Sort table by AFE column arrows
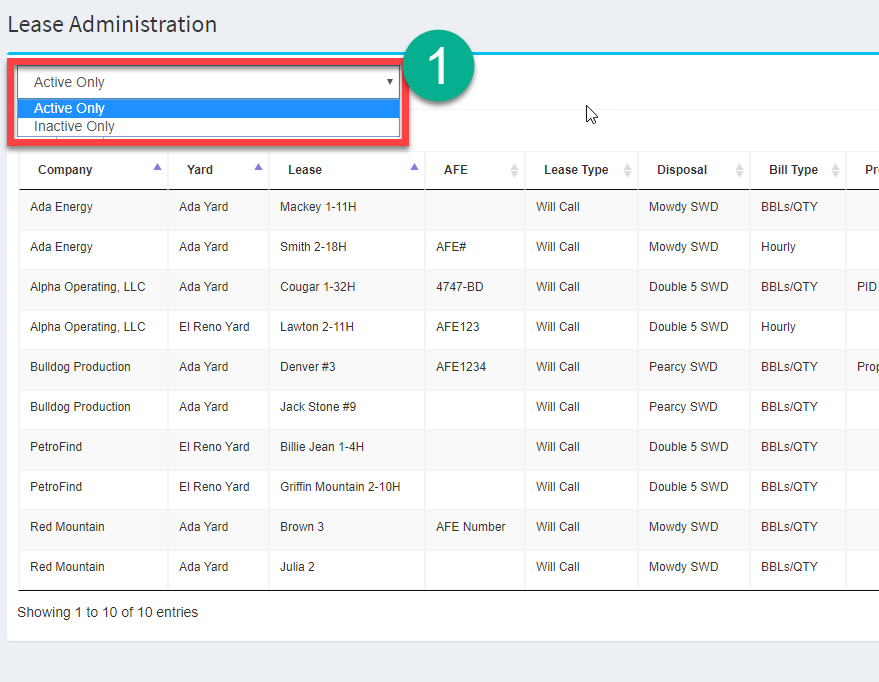This screenshot has height=682, width=879. click(514, 170)
